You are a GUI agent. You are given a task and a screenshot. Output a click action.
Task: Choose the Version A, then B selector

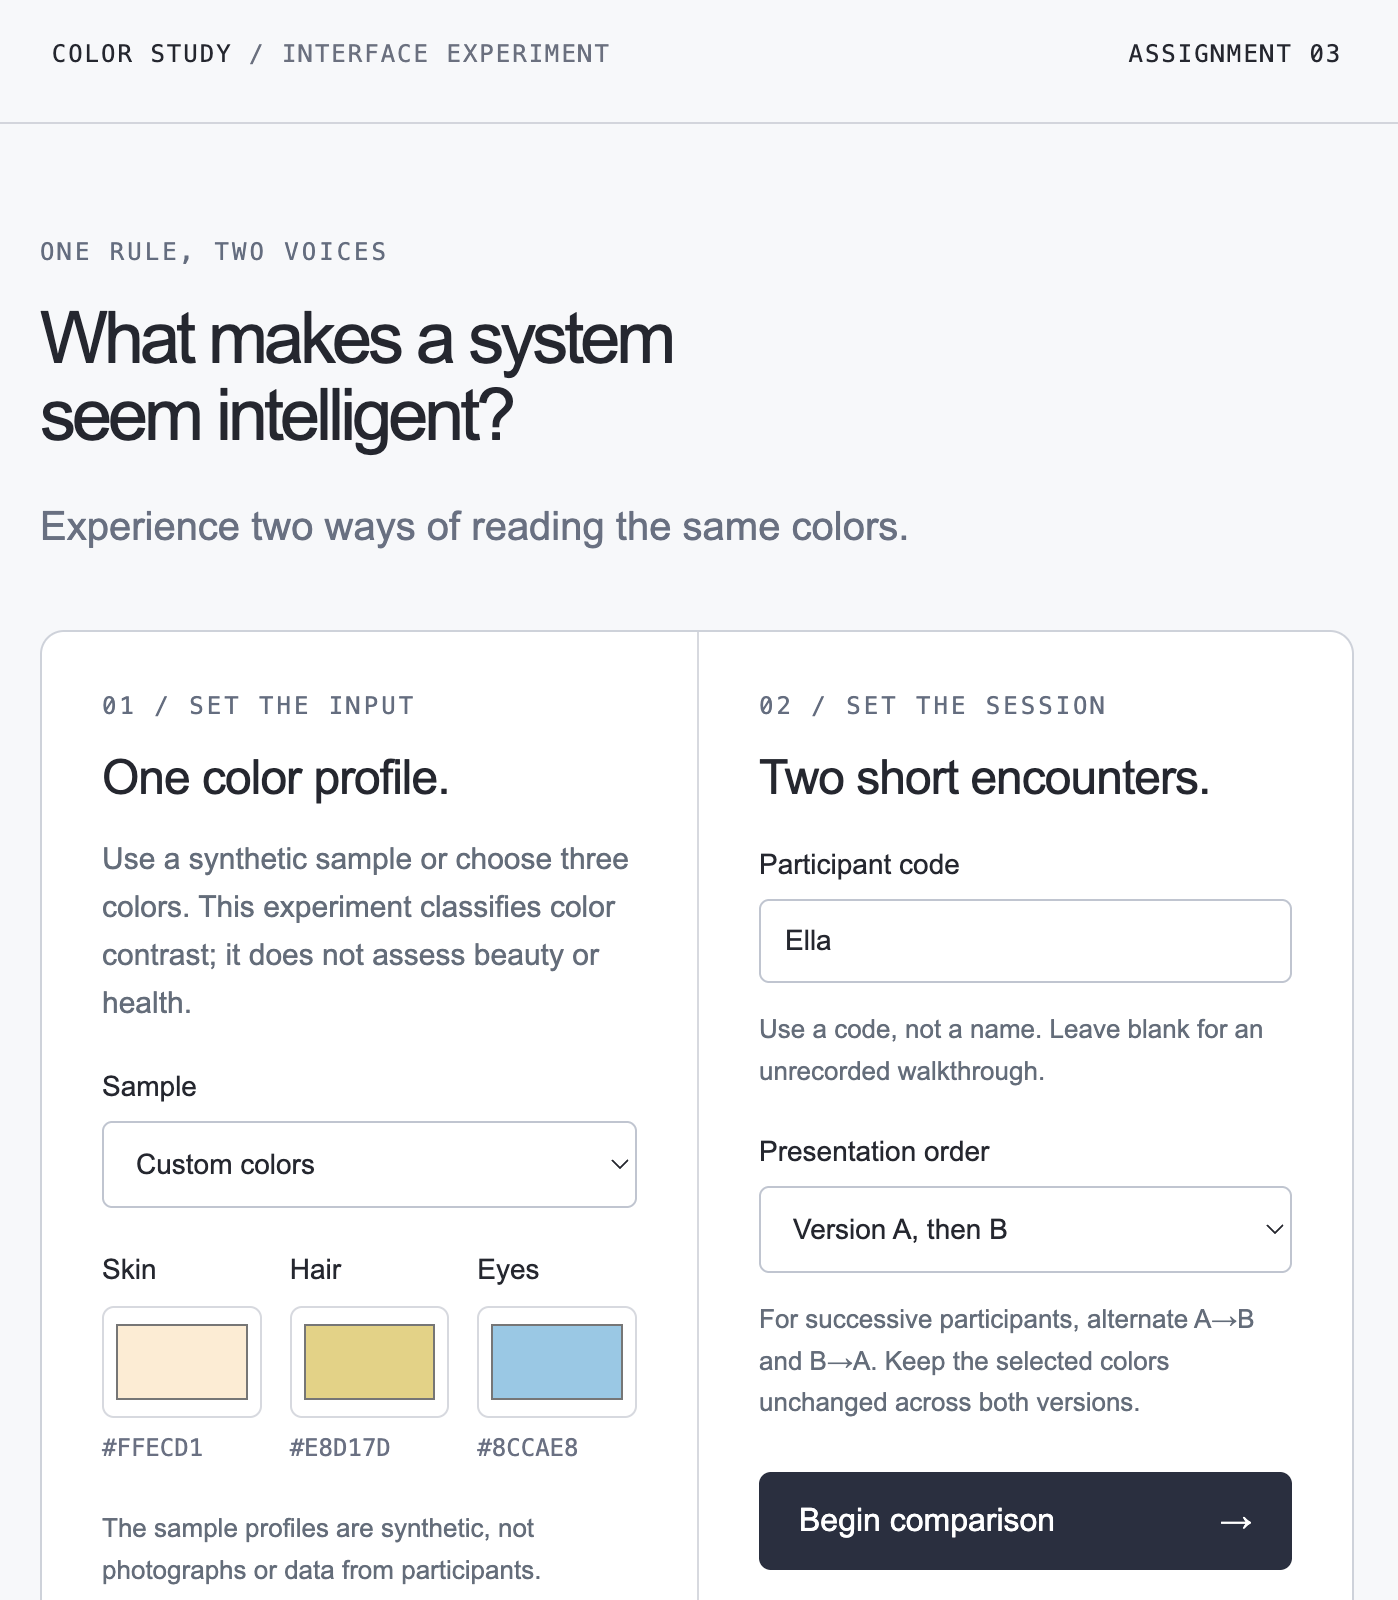1025,1229
